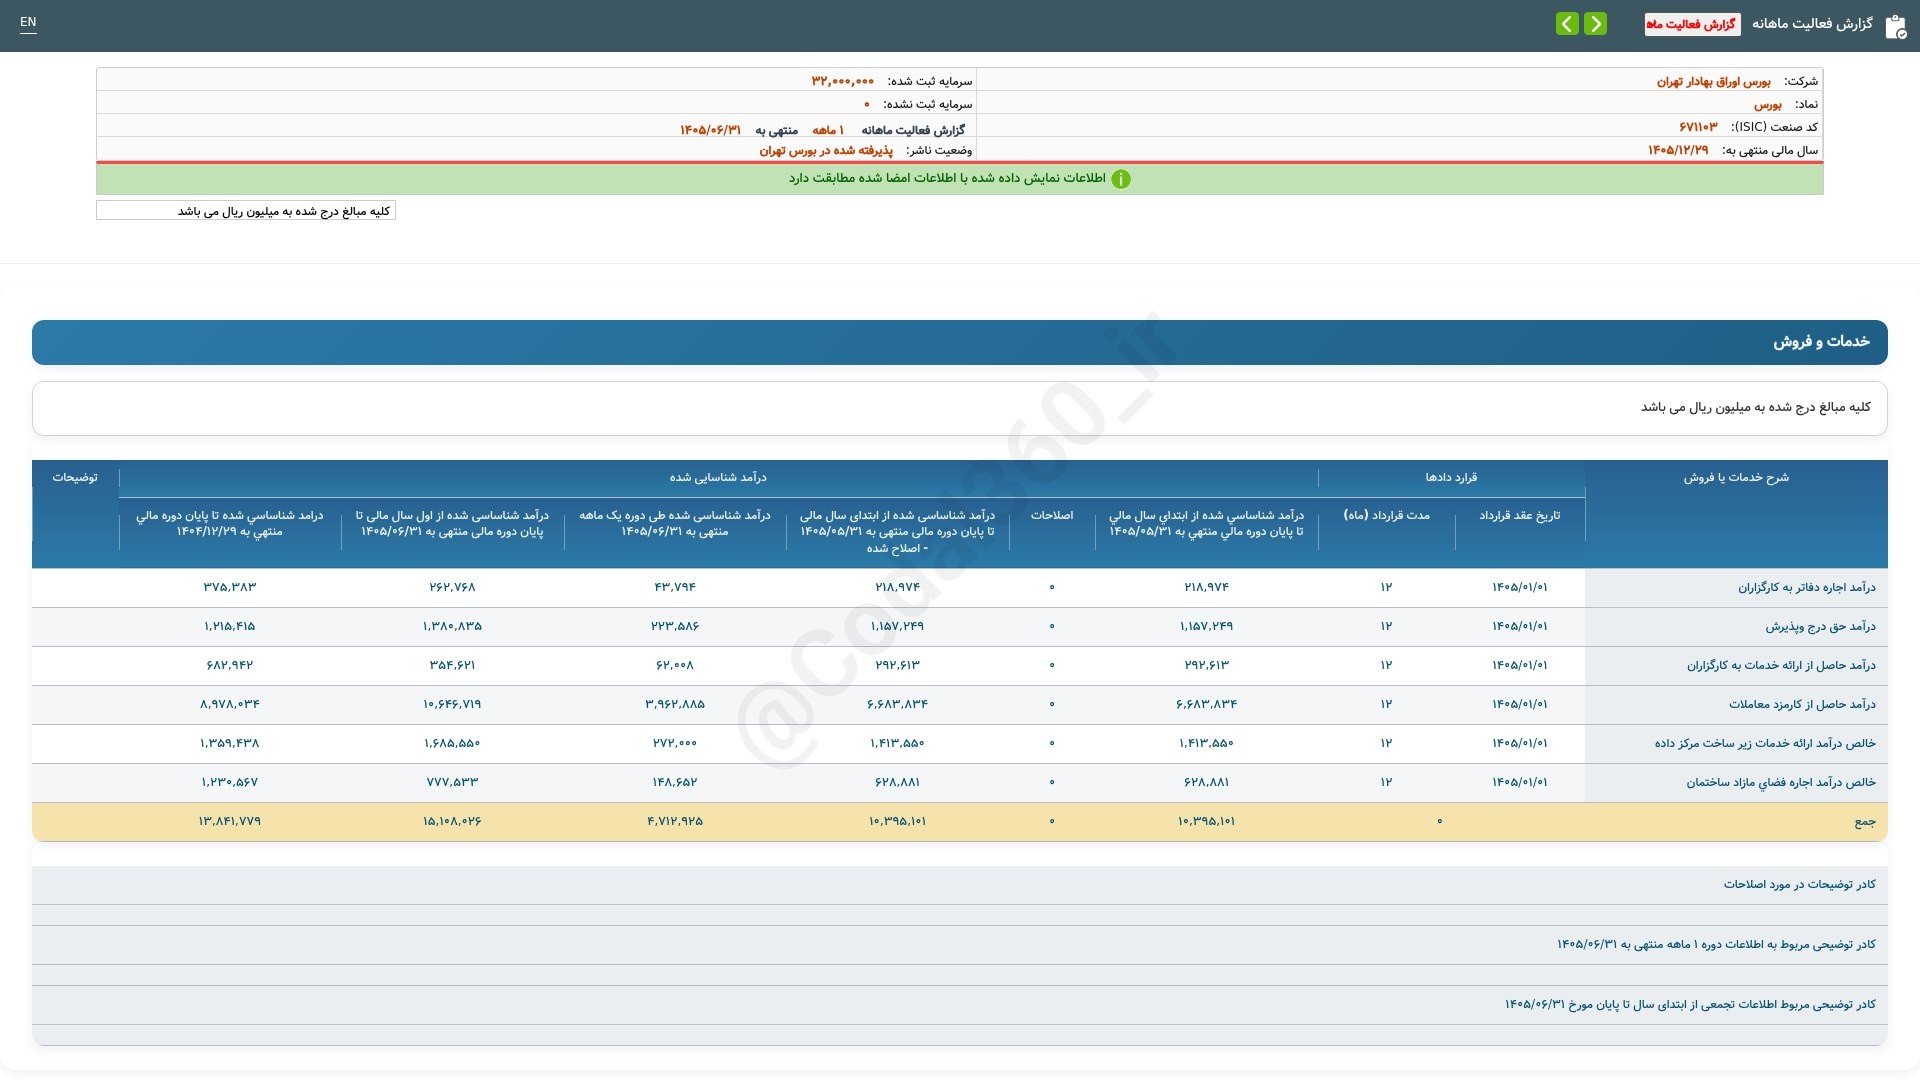The height and width of the screenshot is (1080, 1920).
Task: Click the کادر توضیحات در مورد اصلاحات row
Action: coord(960,885)
